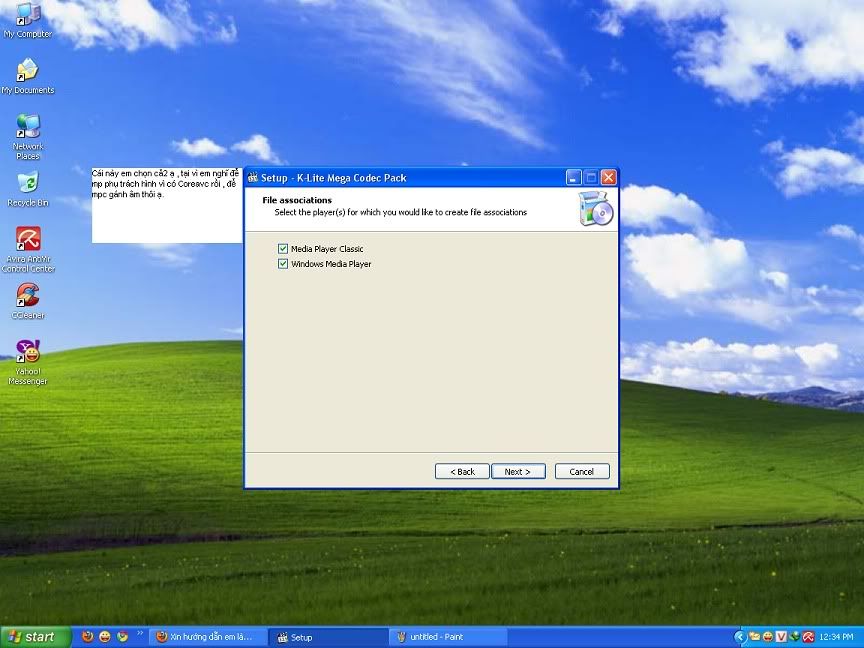Minimize the Setup window
Screen dimensions: 864x648
573,177
